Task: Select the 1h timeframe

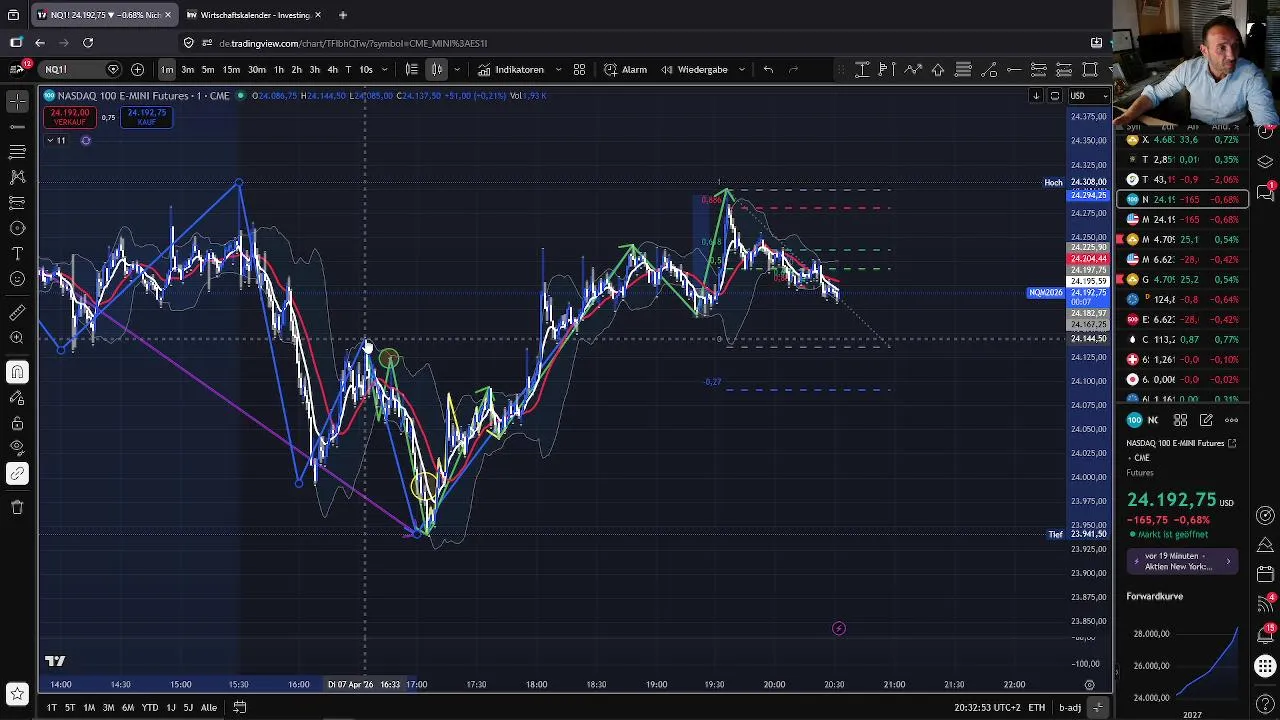Action: [279, 69]
